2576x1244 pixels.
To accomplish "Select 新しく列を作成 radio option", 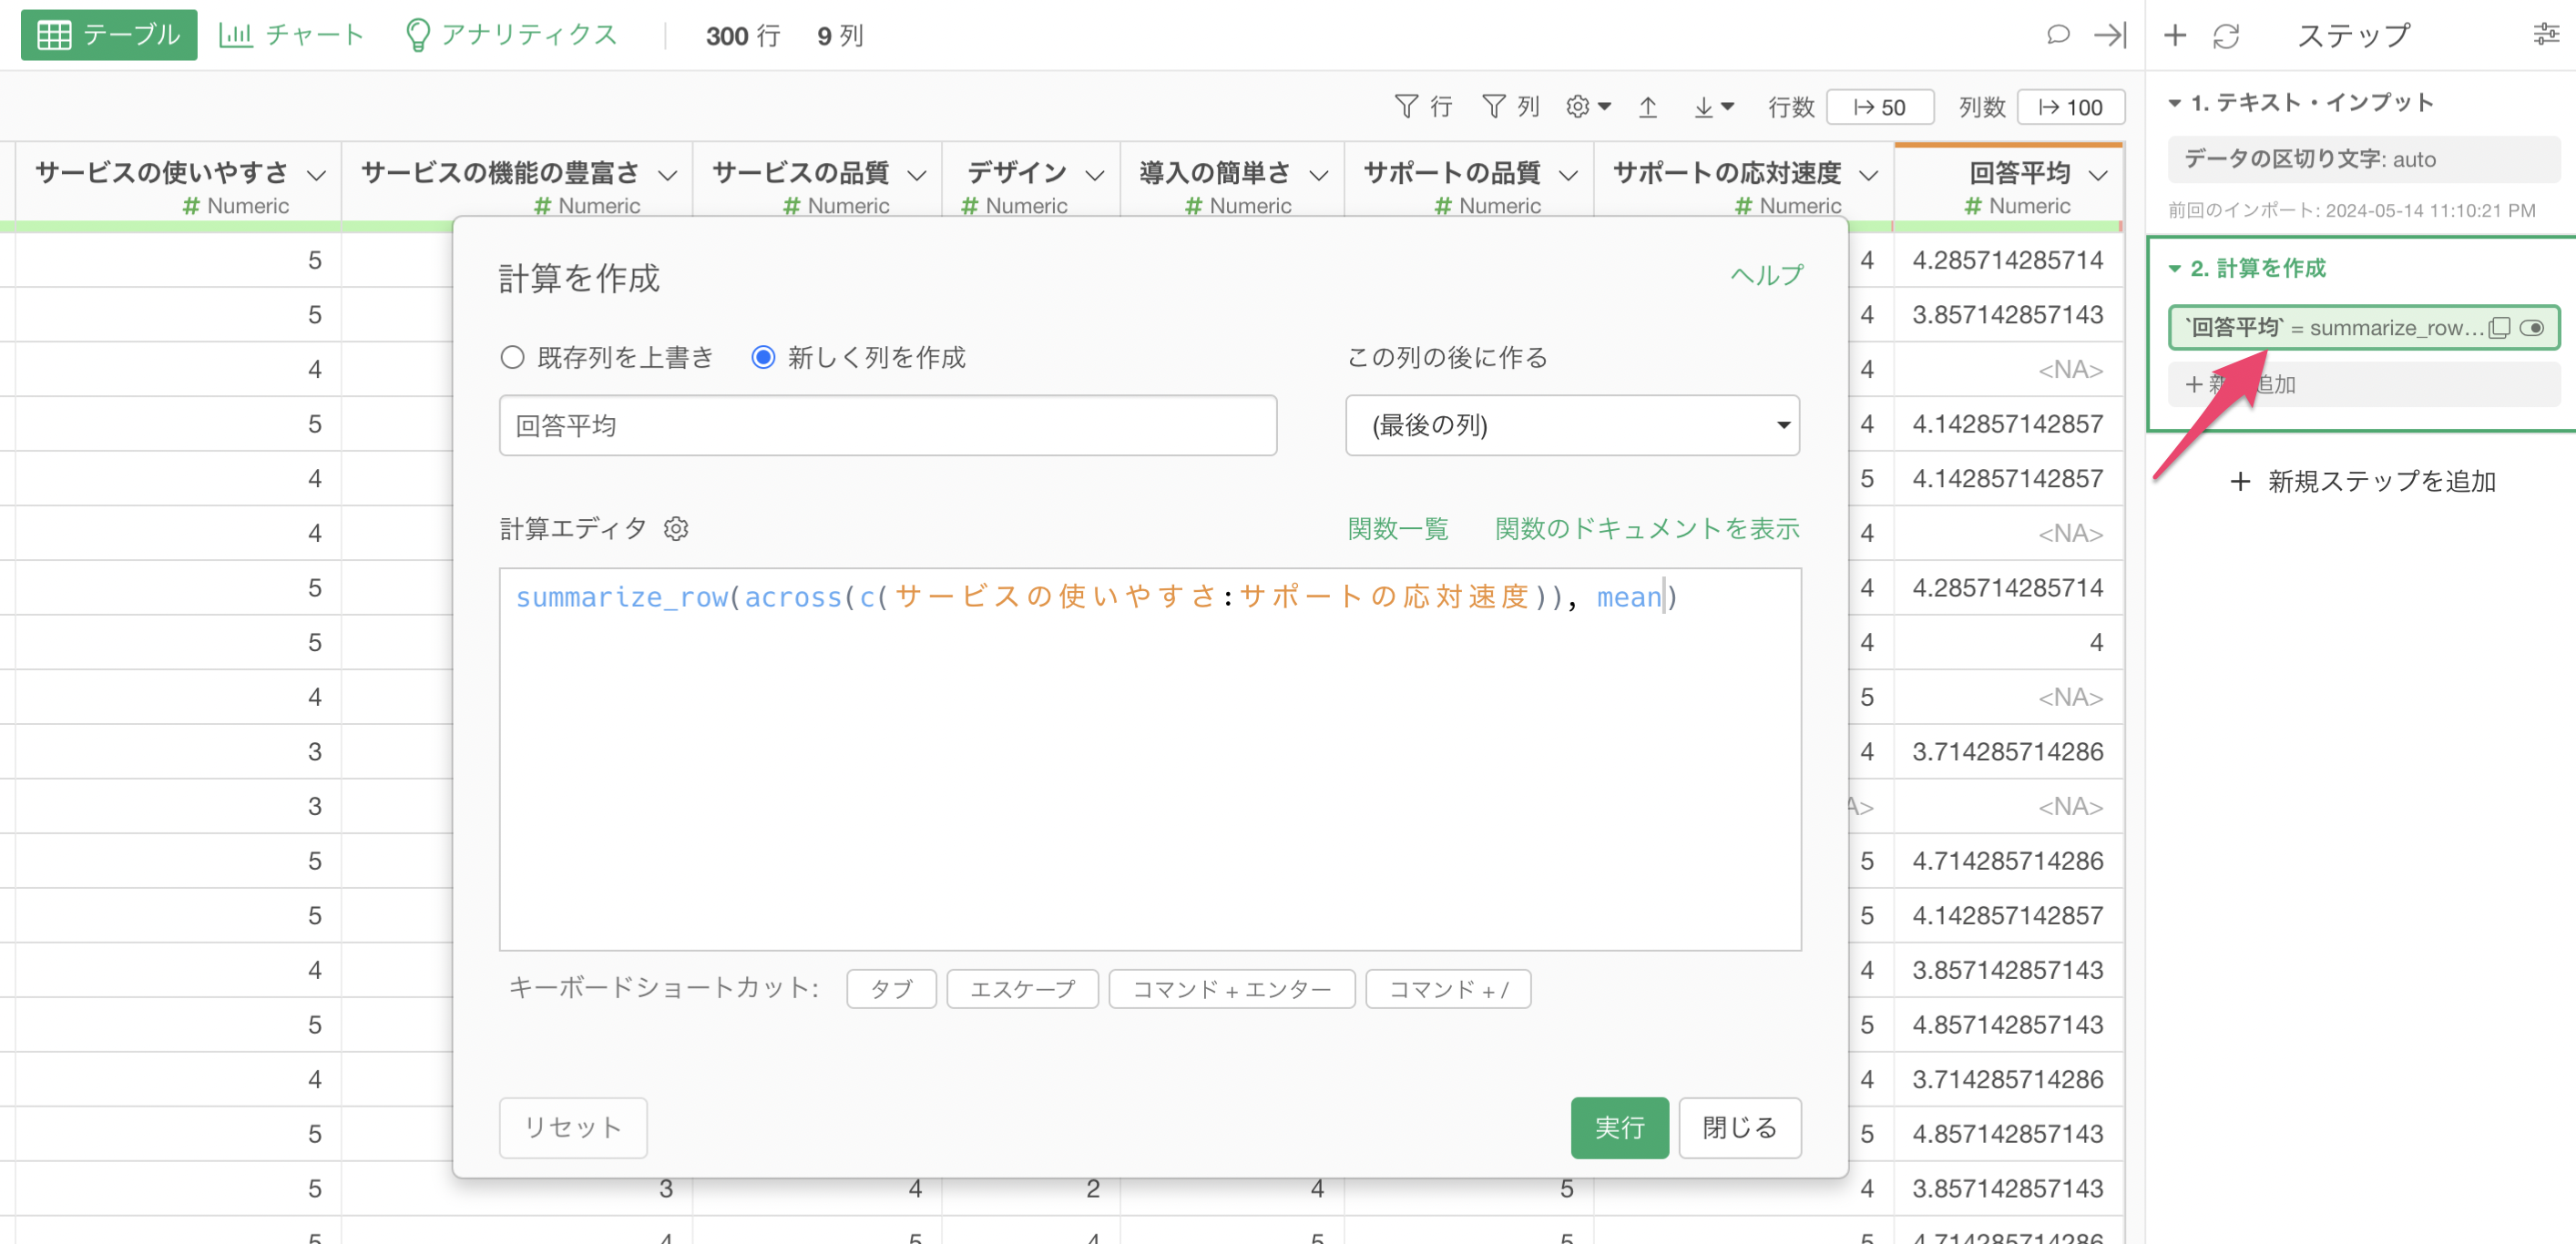I will (763, 357).
